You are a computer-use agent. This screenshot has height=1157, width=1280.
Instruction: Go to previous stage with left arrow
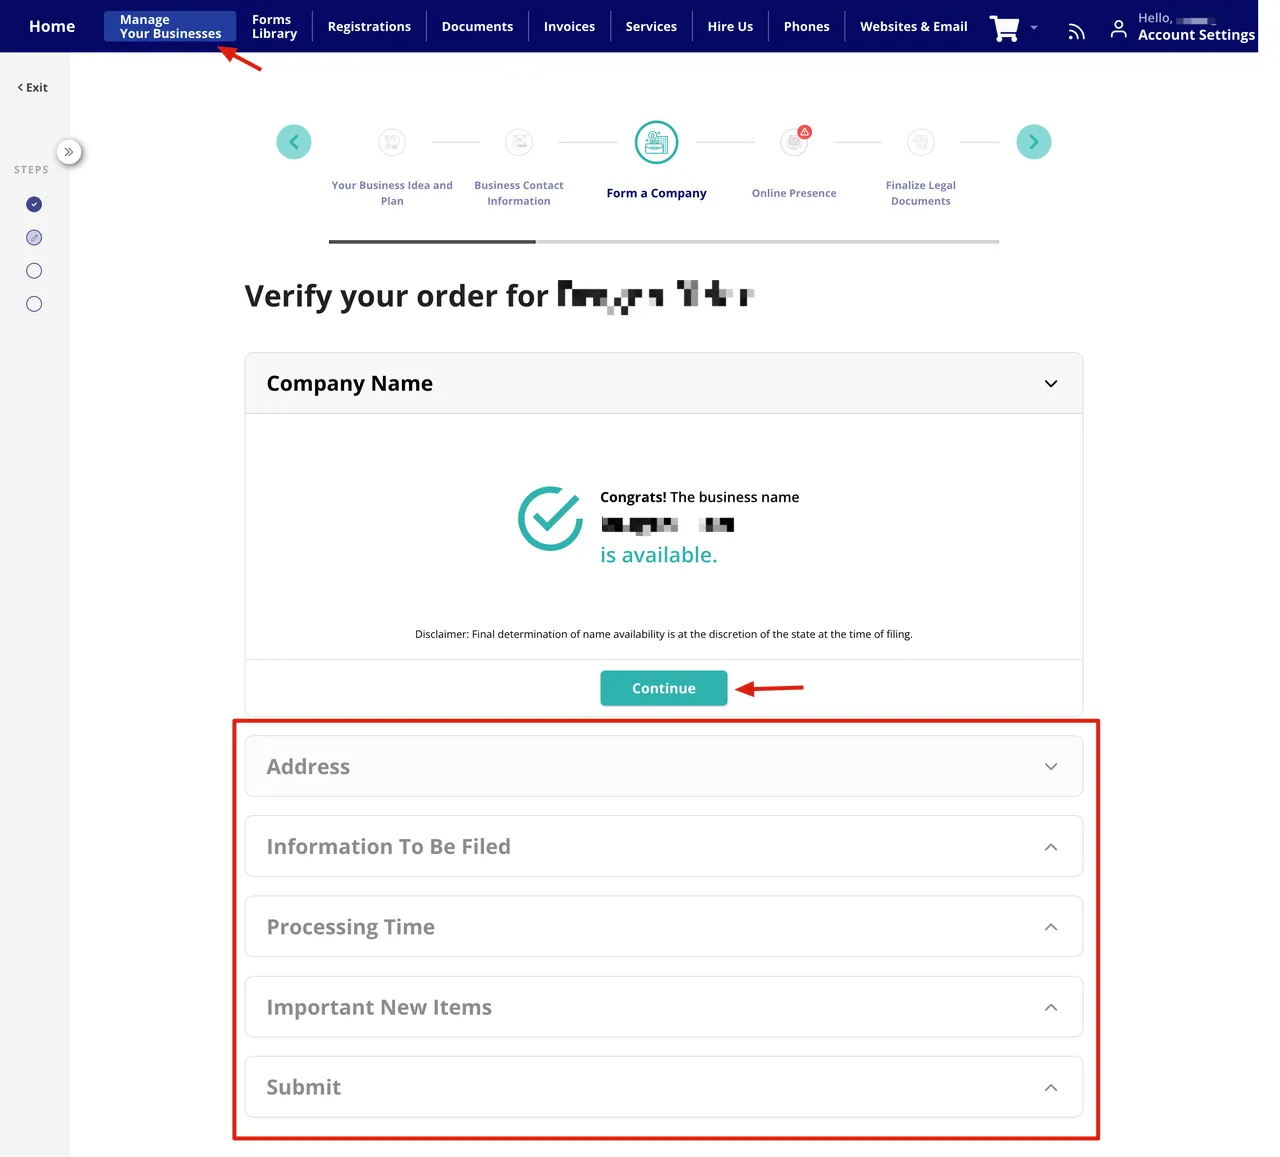pyautogui.click(x=294, y=142)
